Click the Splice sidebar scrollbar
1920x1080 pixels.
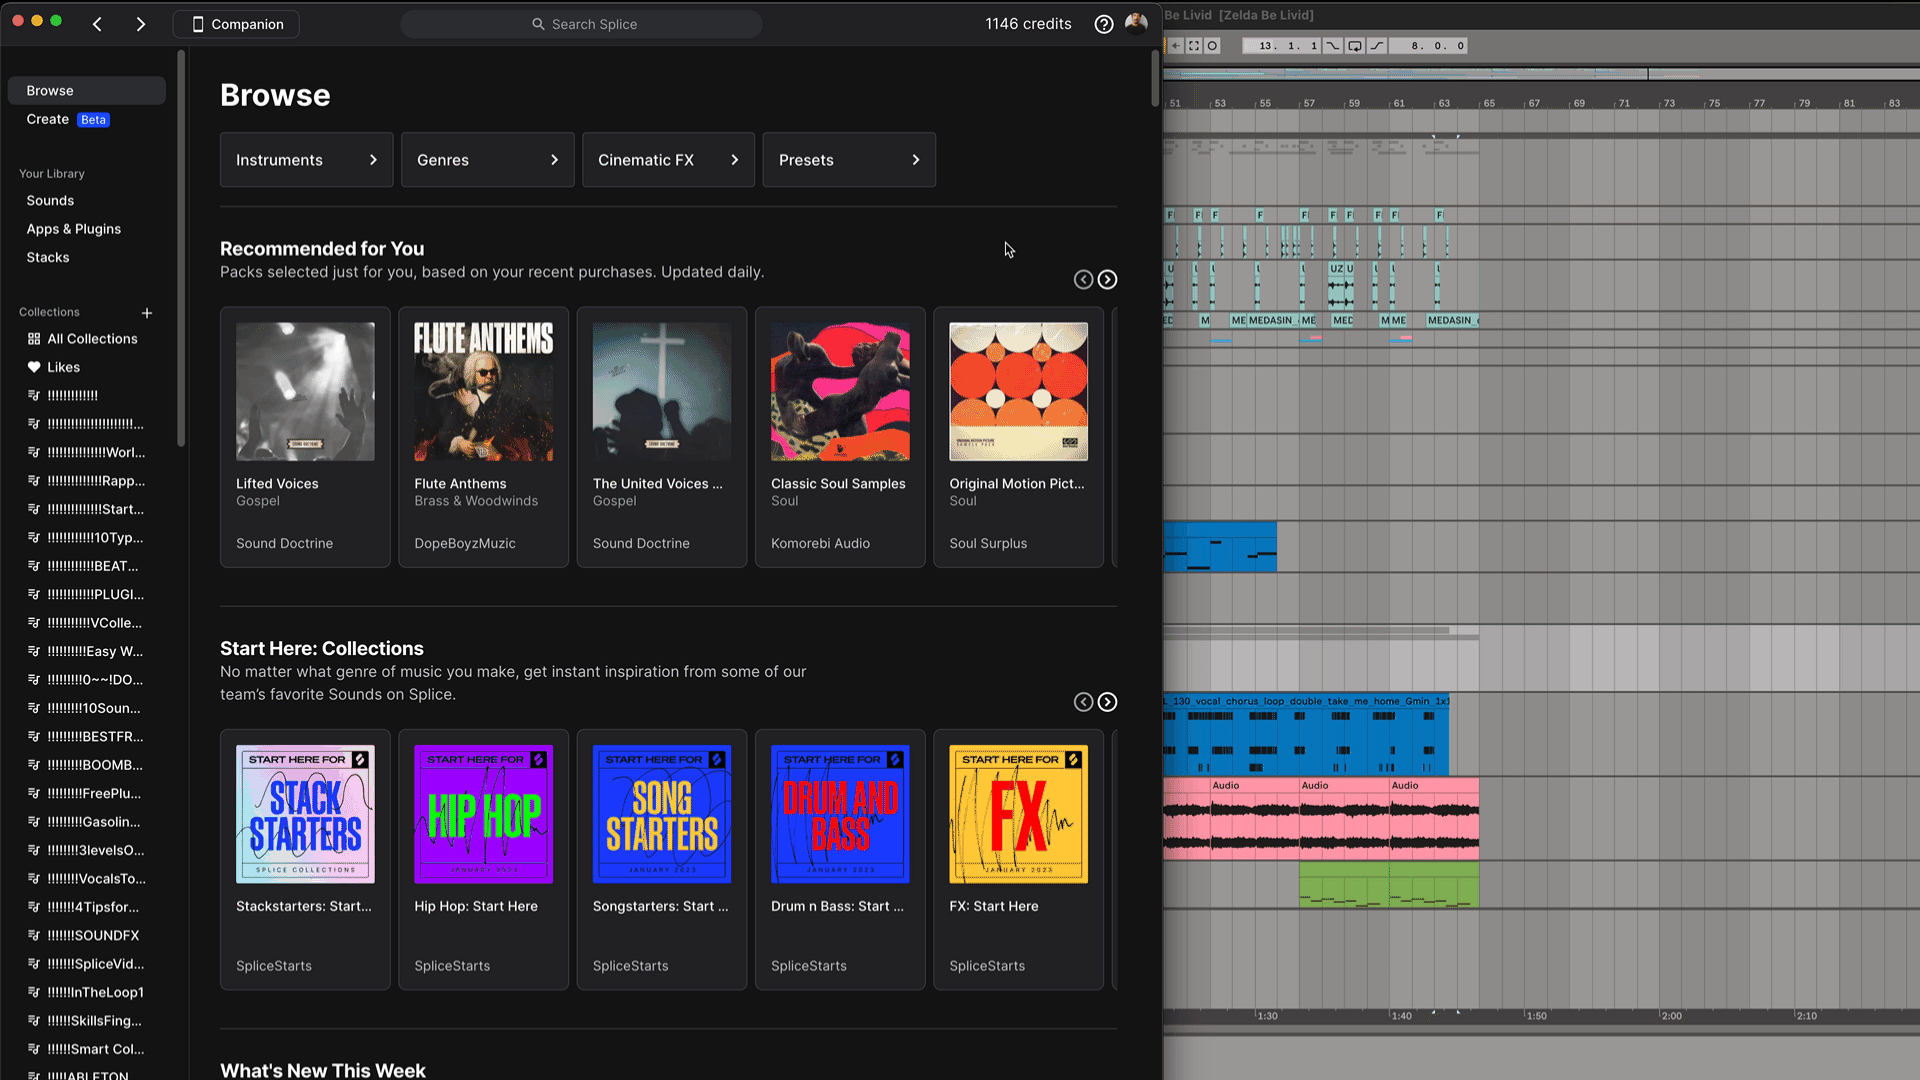click(181, 248)
